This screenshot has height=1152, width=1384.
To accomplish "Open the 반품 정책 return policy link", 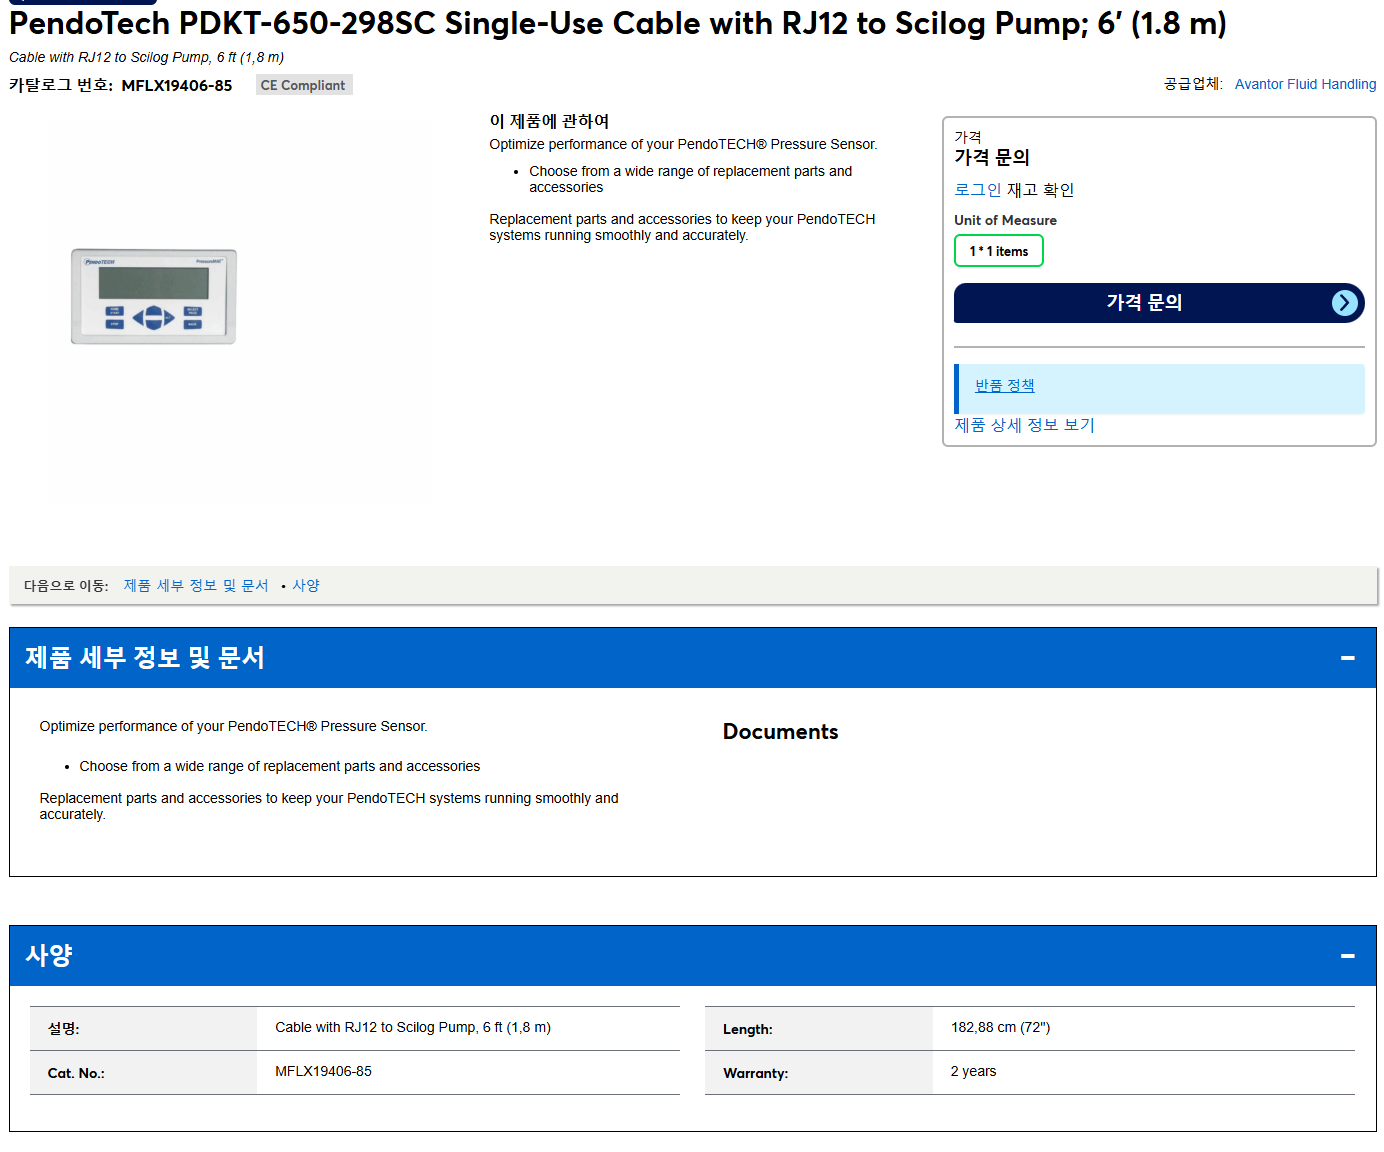I will coord(1004,386).
